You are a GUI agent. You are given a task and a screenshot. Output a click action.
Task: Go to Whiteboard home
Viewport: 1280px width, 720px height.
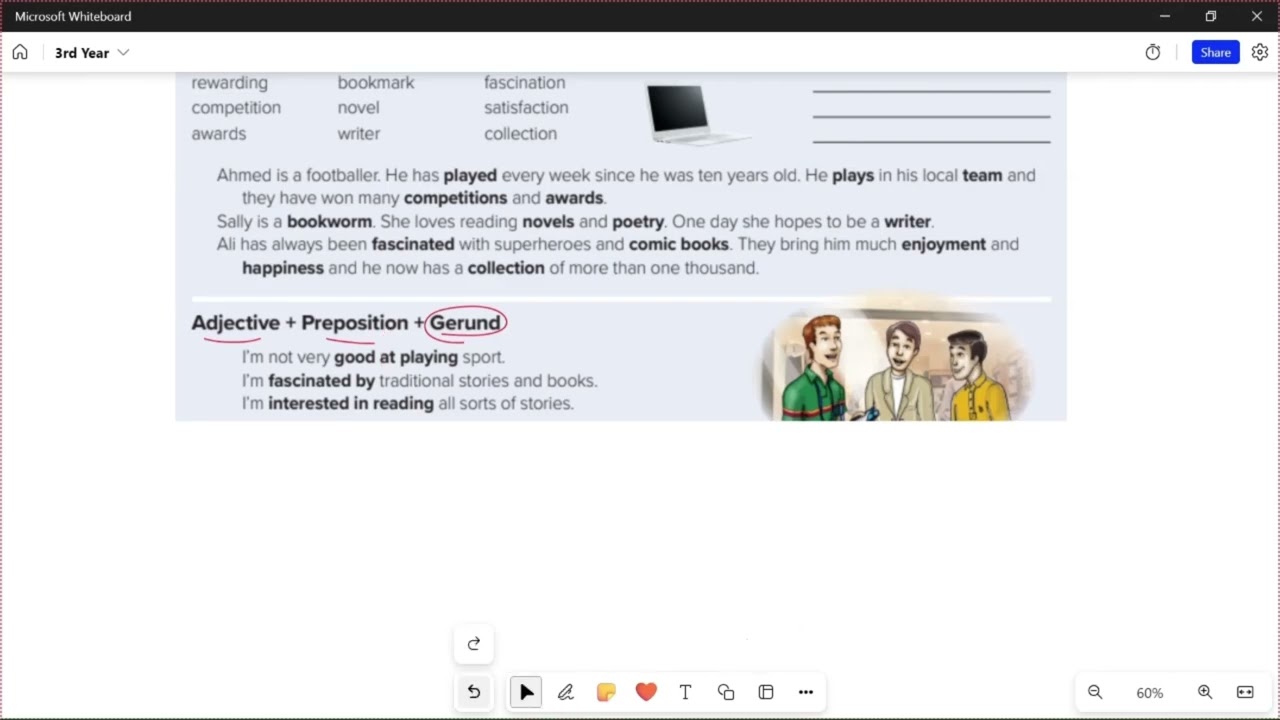[x=20, y=52]
